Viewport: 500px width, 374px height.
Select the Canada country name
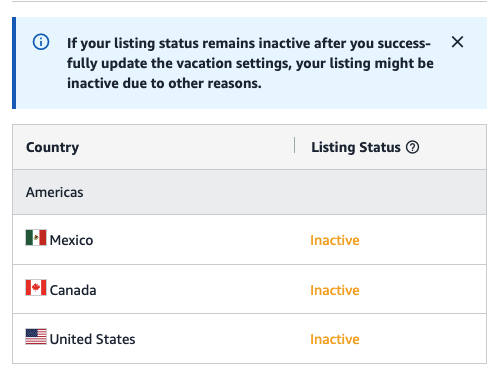click(73, 290)
